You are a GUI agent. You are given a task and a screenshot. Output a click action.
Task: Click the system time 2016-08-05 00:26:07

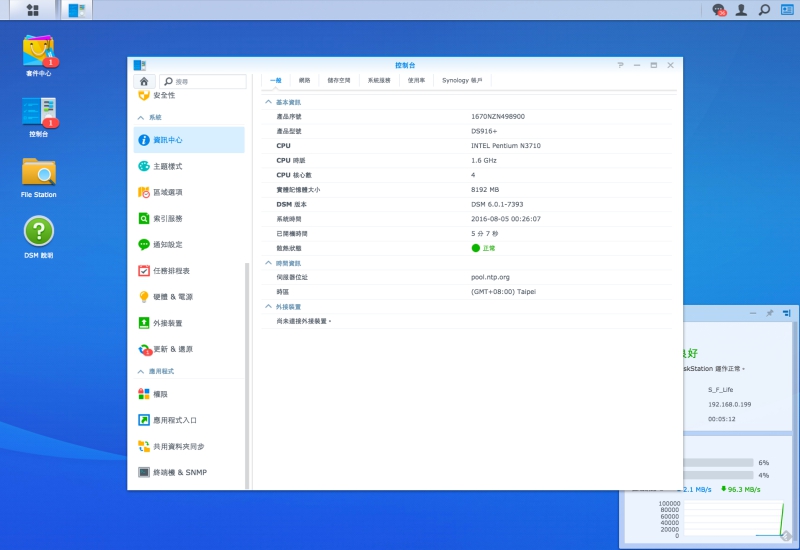click(506, 219)
